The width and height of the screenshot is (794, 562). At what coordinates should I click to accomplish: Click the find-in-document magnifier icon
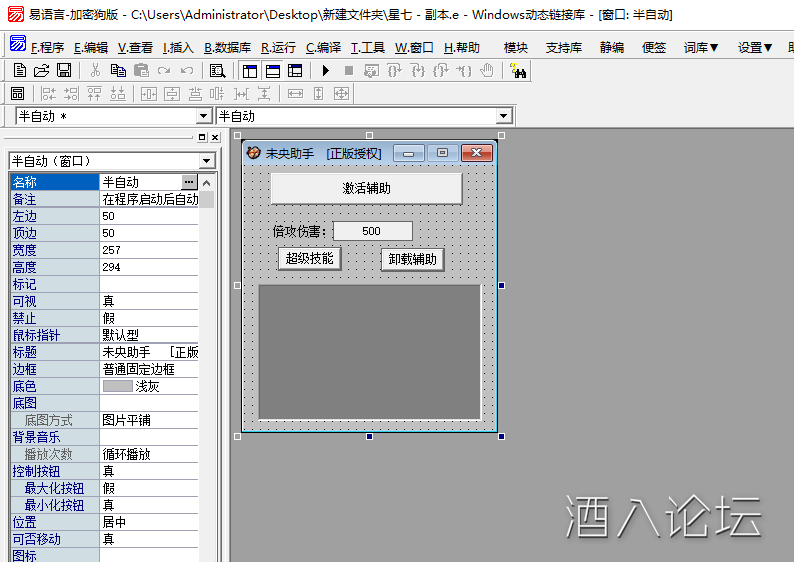217,70
